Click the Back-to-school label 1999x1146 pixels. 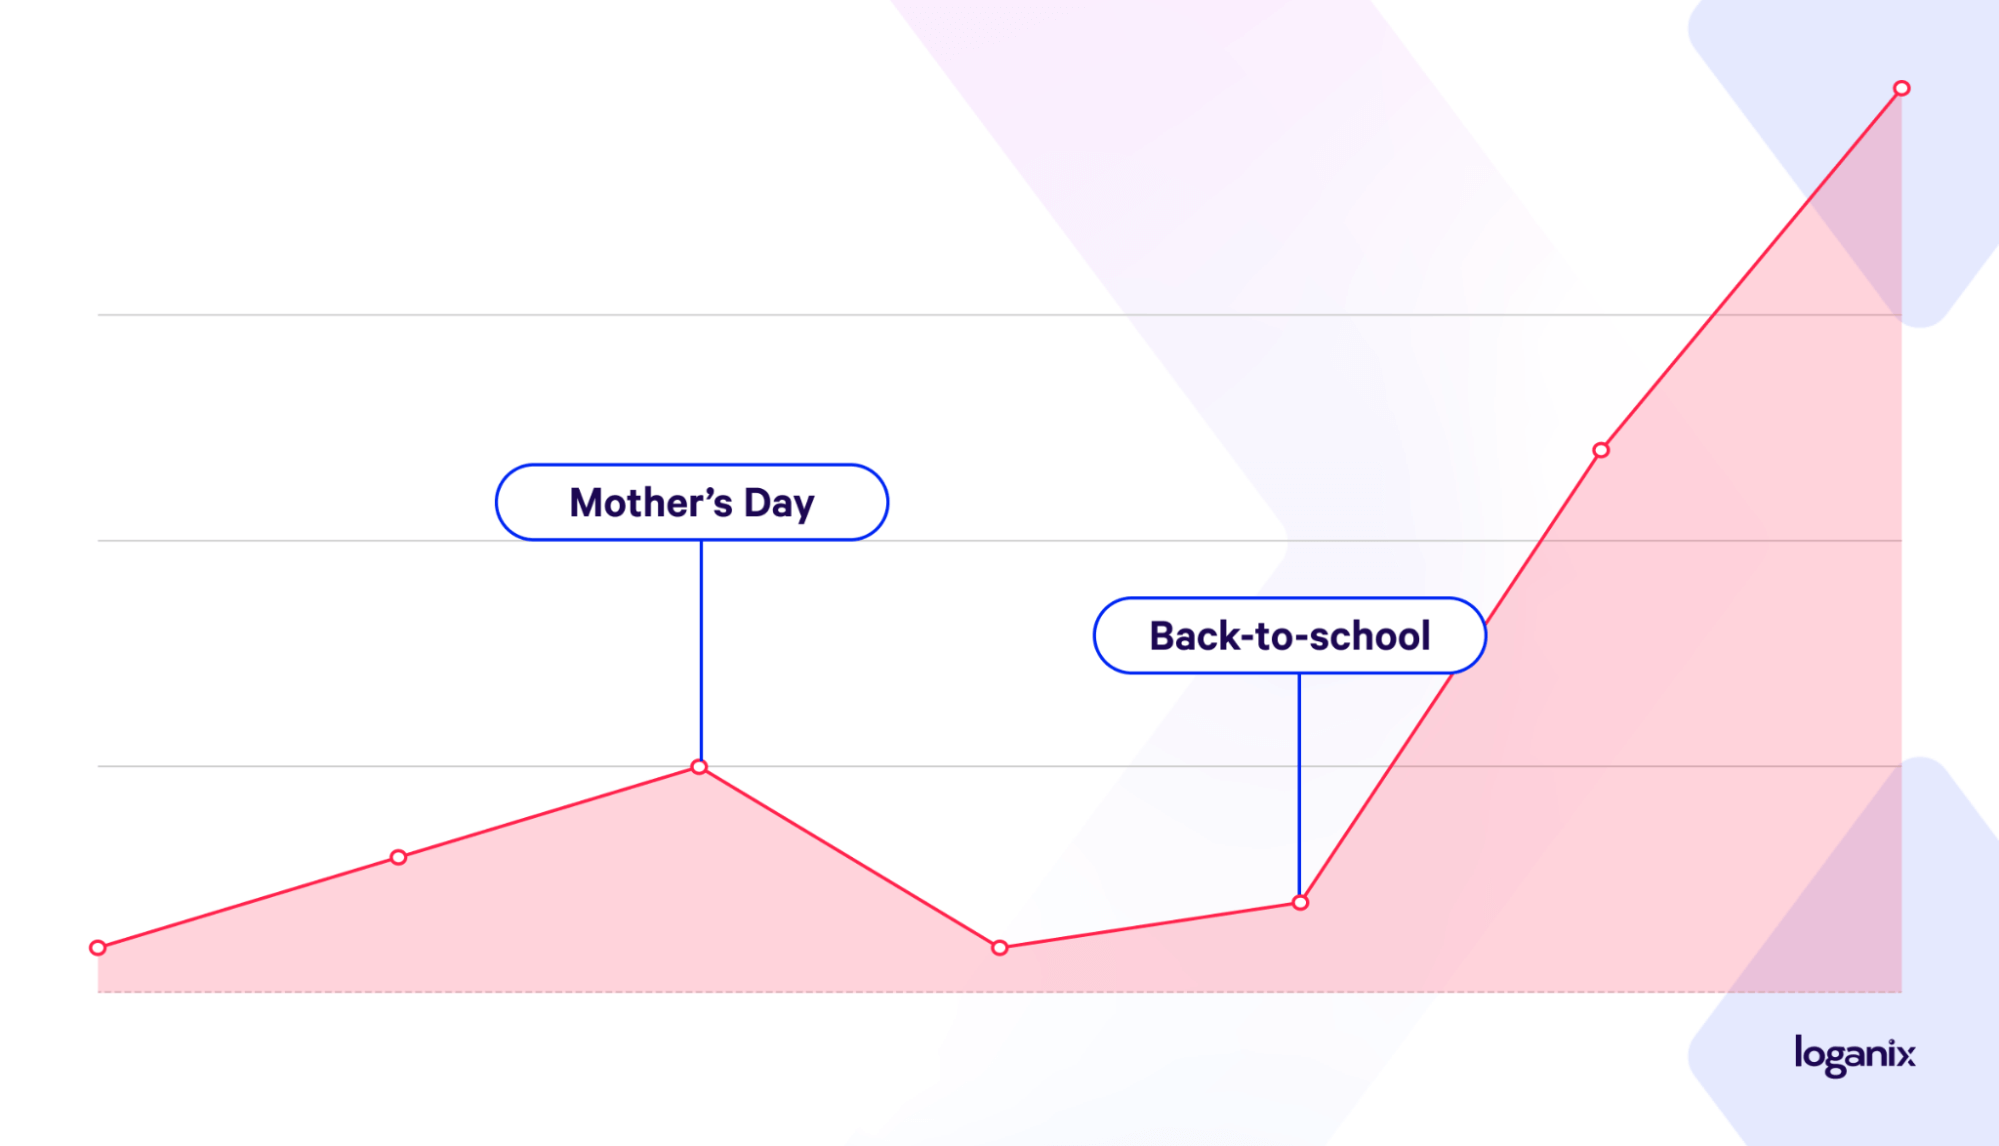click(x=1290, y=636)
